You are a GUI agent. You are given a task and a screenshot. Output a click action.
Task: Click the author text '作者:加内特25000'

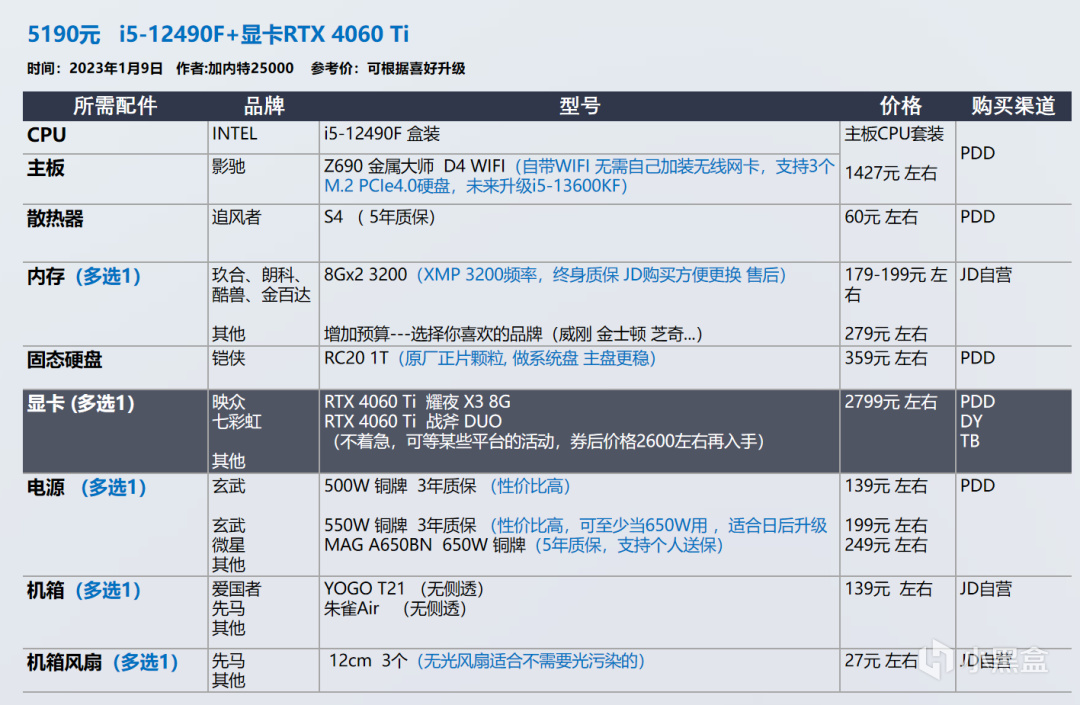(x=235, y=68)
